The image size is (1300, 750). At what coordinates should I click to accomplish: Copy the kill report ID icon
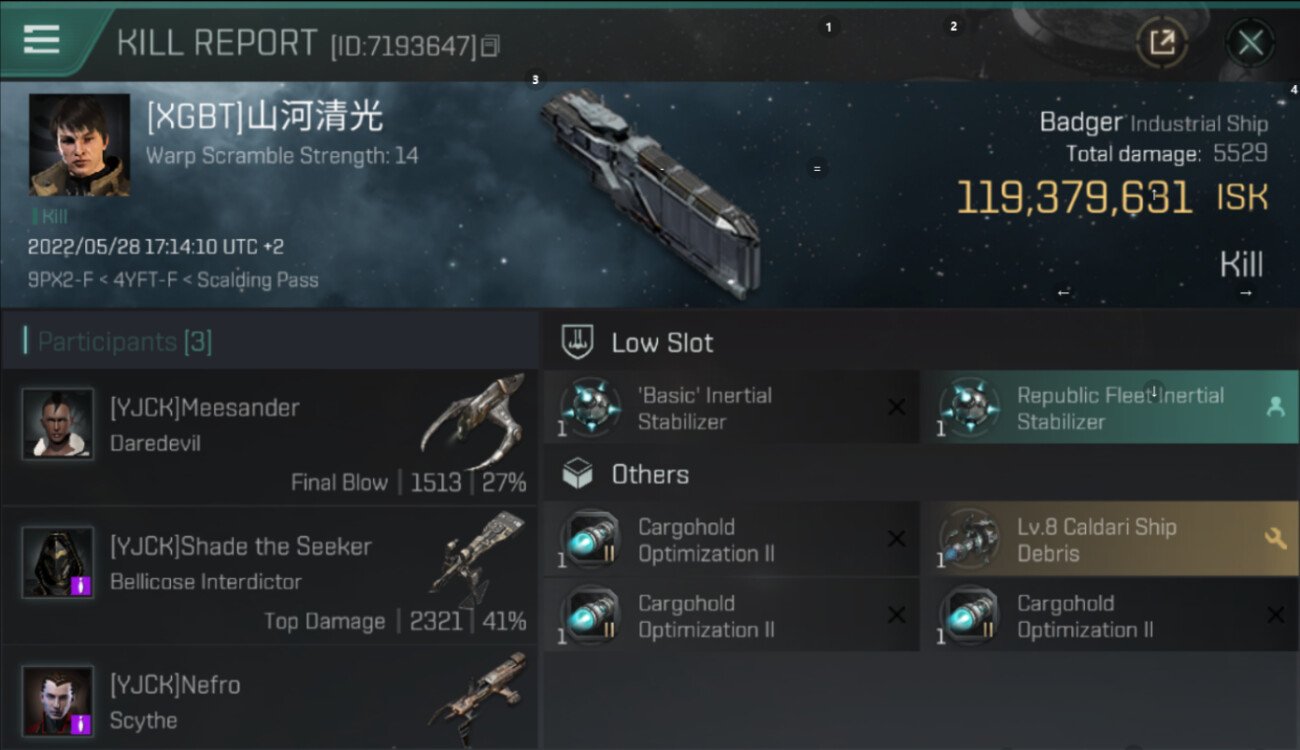[x=490, y=46]
